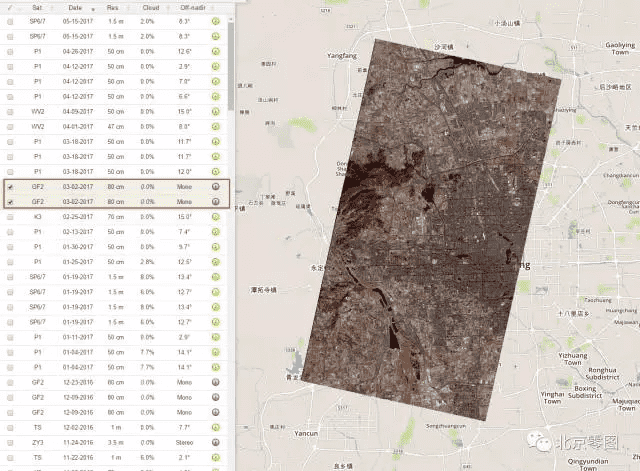Click green icon on P1 03-18-2017 12.0° row
640x471 pixels.
pos(216,172)
